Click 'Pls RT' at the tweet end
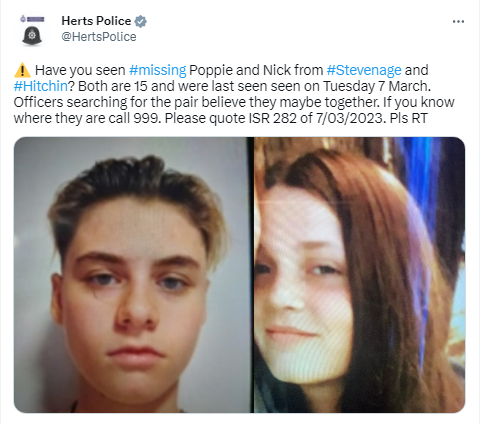This screenshot has height=424, width=481. 408,118
